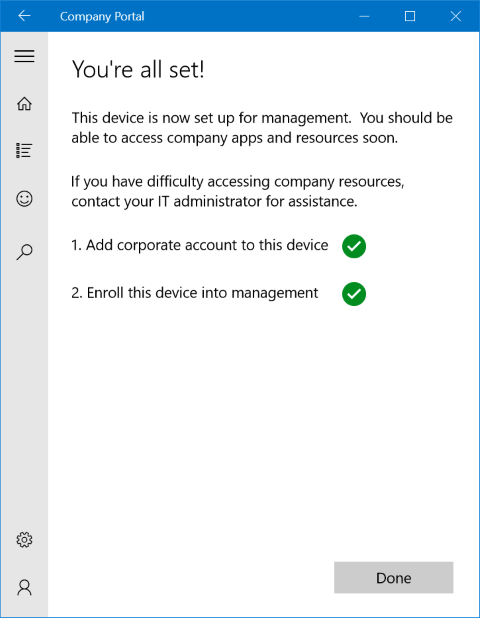Open Settings gear in sidebar
The image size is (480, 618).
point(24,540)
